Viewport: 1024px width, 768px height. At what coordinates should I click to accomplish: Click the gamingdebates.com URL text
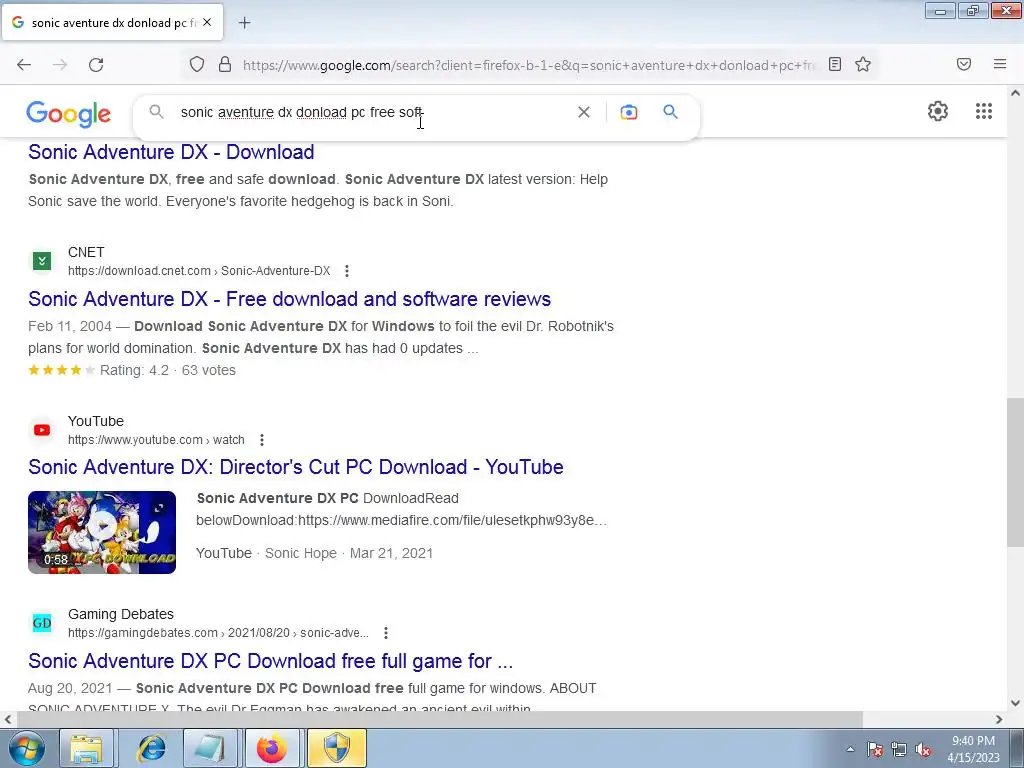tap(218, 633)
